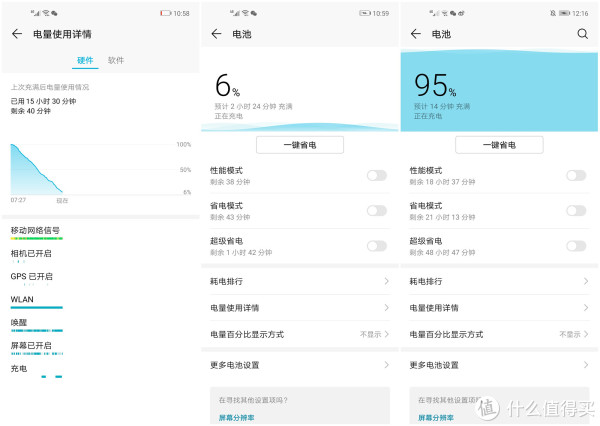Open 更多电池设置 on the 6% battery screen
Screen dimensions: 600x426
tap(299, 365)
